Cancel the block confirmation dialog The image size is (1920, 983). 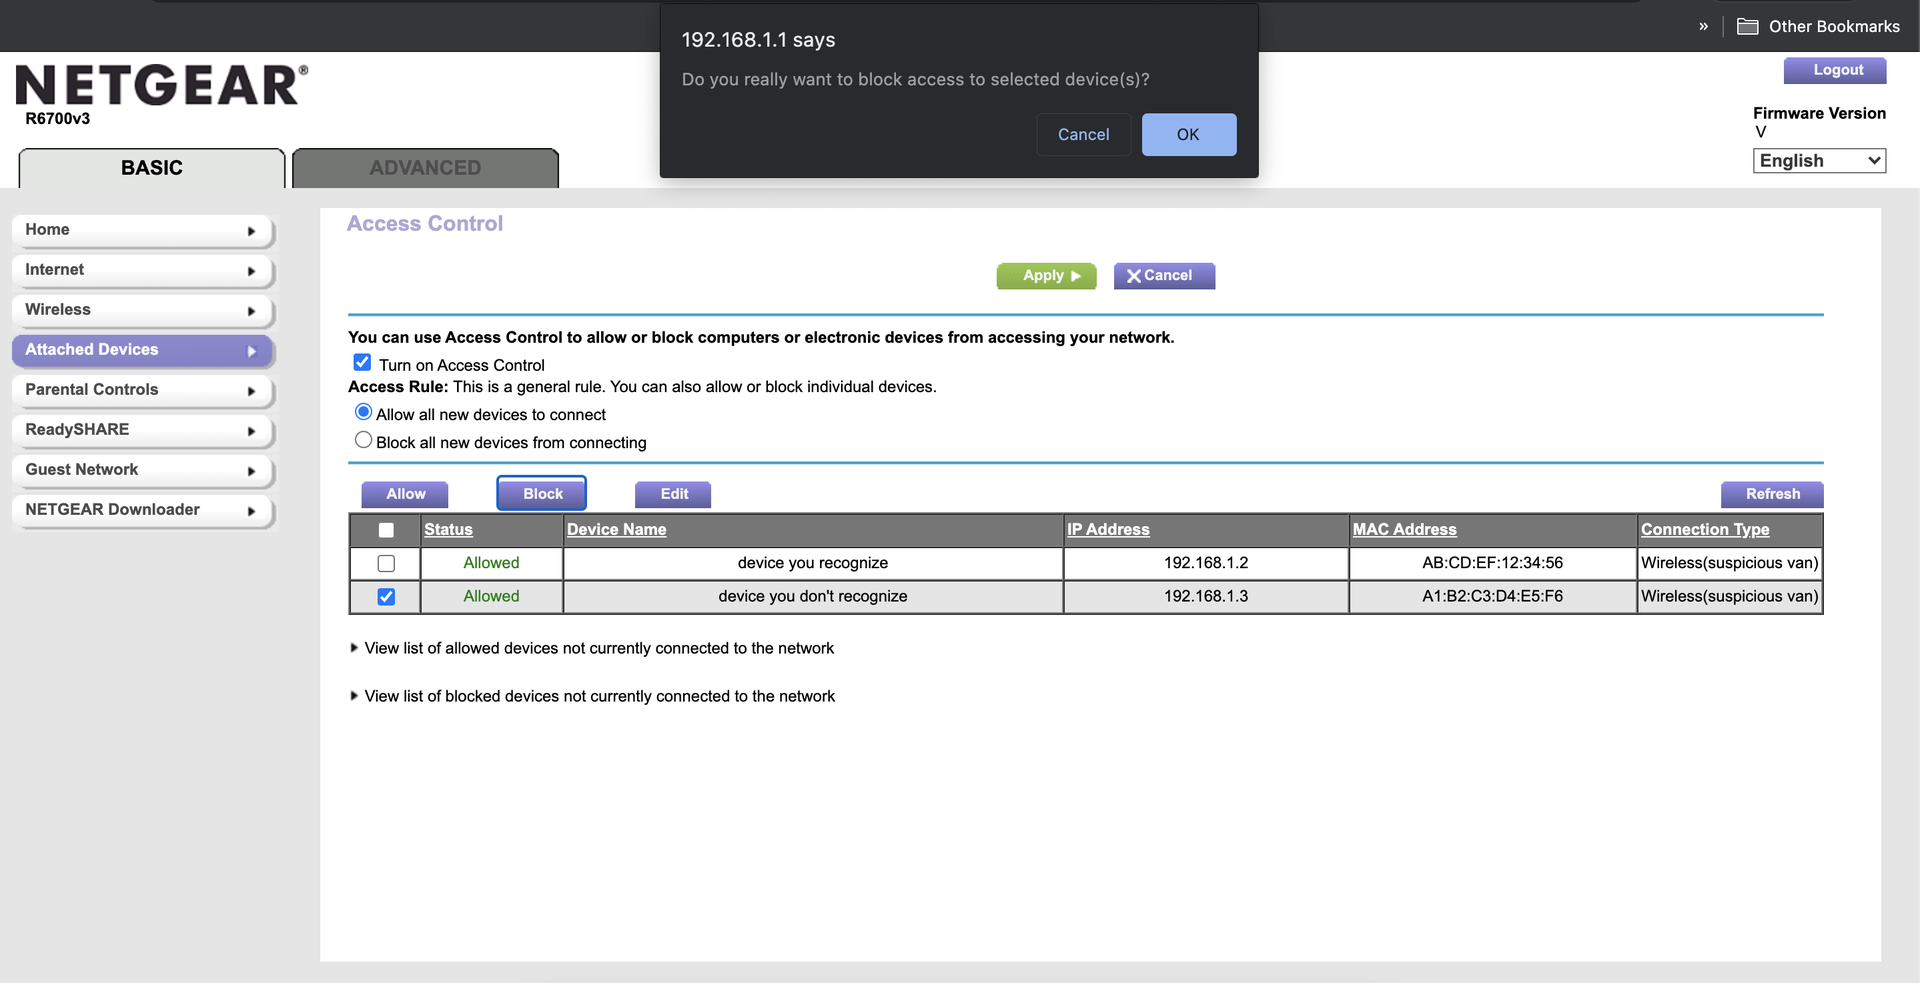click(x=1083, y=134)
